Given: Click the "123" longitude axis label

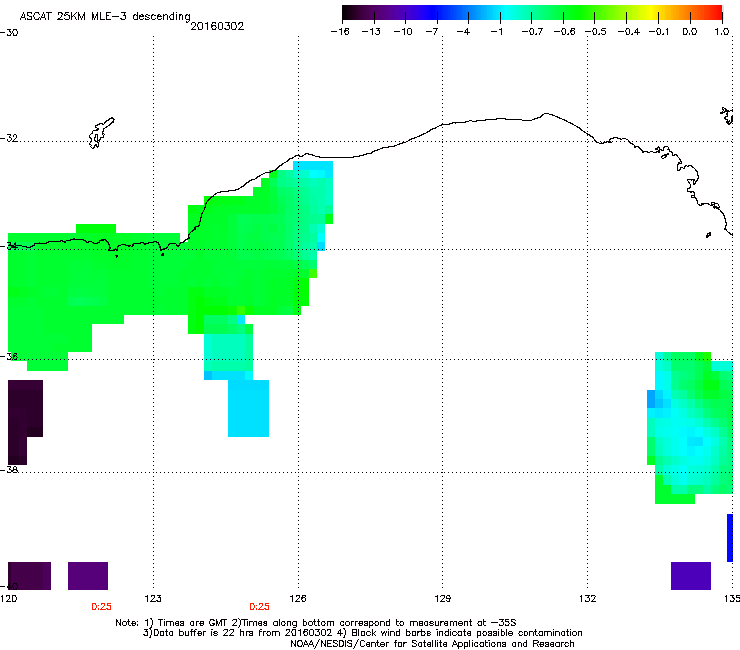Looking at the screenshot, I should click(x=153, y=599).
